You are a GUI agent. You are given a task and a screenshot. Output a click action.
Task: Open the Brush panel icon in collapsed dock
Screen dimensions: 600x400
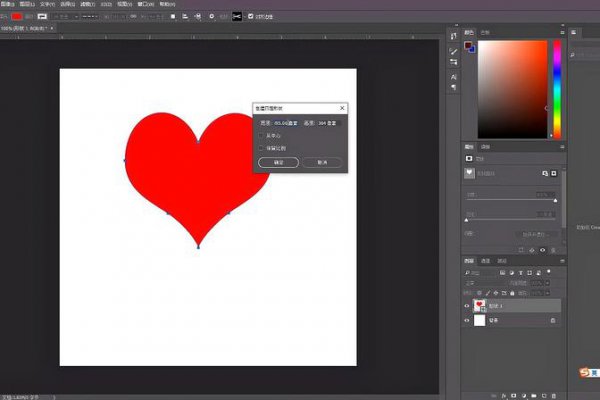click(453, 51)
